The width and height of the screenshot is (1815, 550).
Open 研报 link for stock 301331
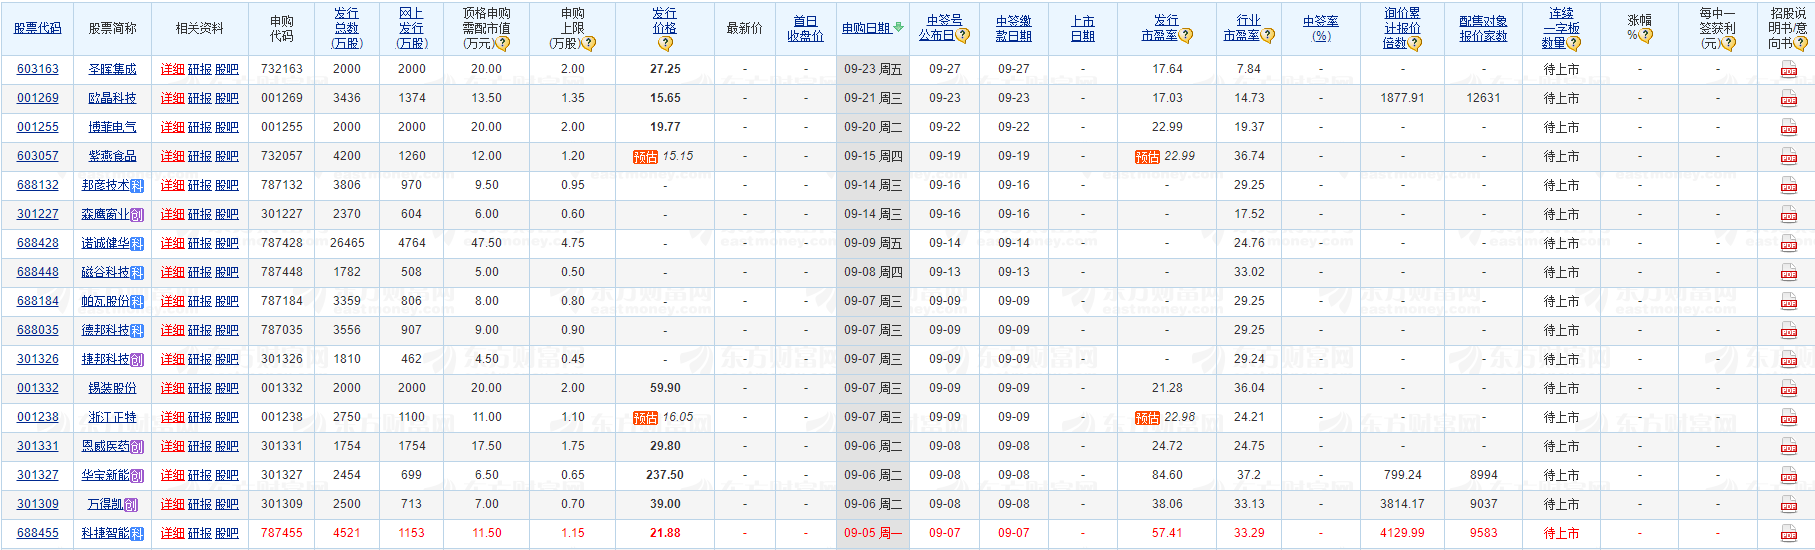coord(200,446)
